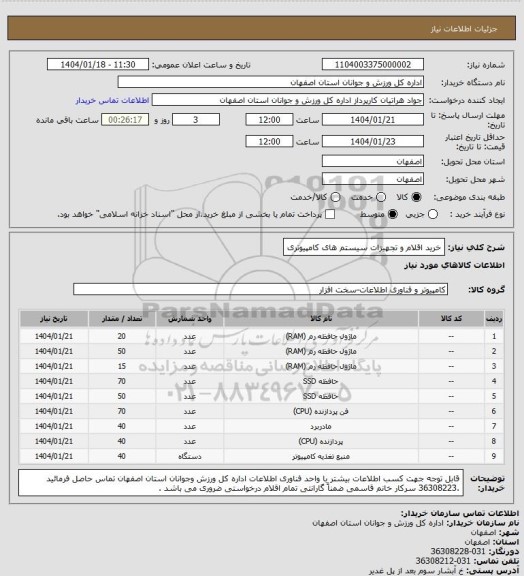Click the تاریخ نیاز column header

click(x=54, y=318)
